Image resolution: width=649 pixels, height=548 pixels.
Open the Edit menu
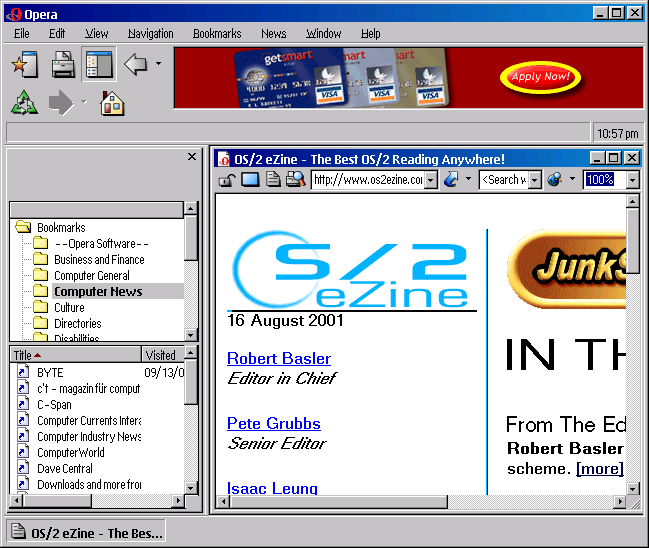click(x=57, y=34)
